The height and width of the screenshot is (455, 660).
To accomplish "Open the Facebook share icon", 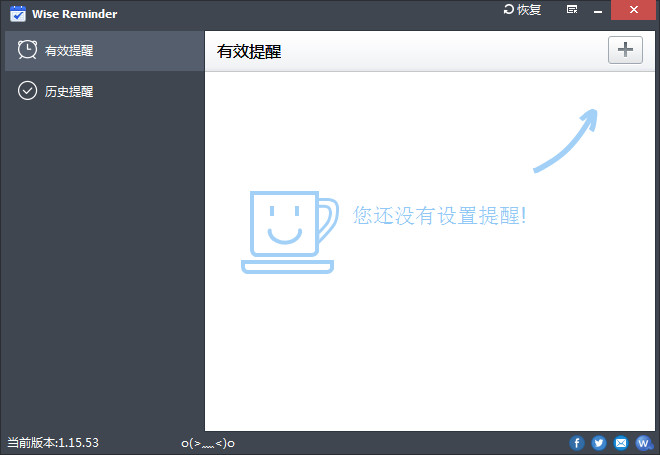I will [577, 443].
